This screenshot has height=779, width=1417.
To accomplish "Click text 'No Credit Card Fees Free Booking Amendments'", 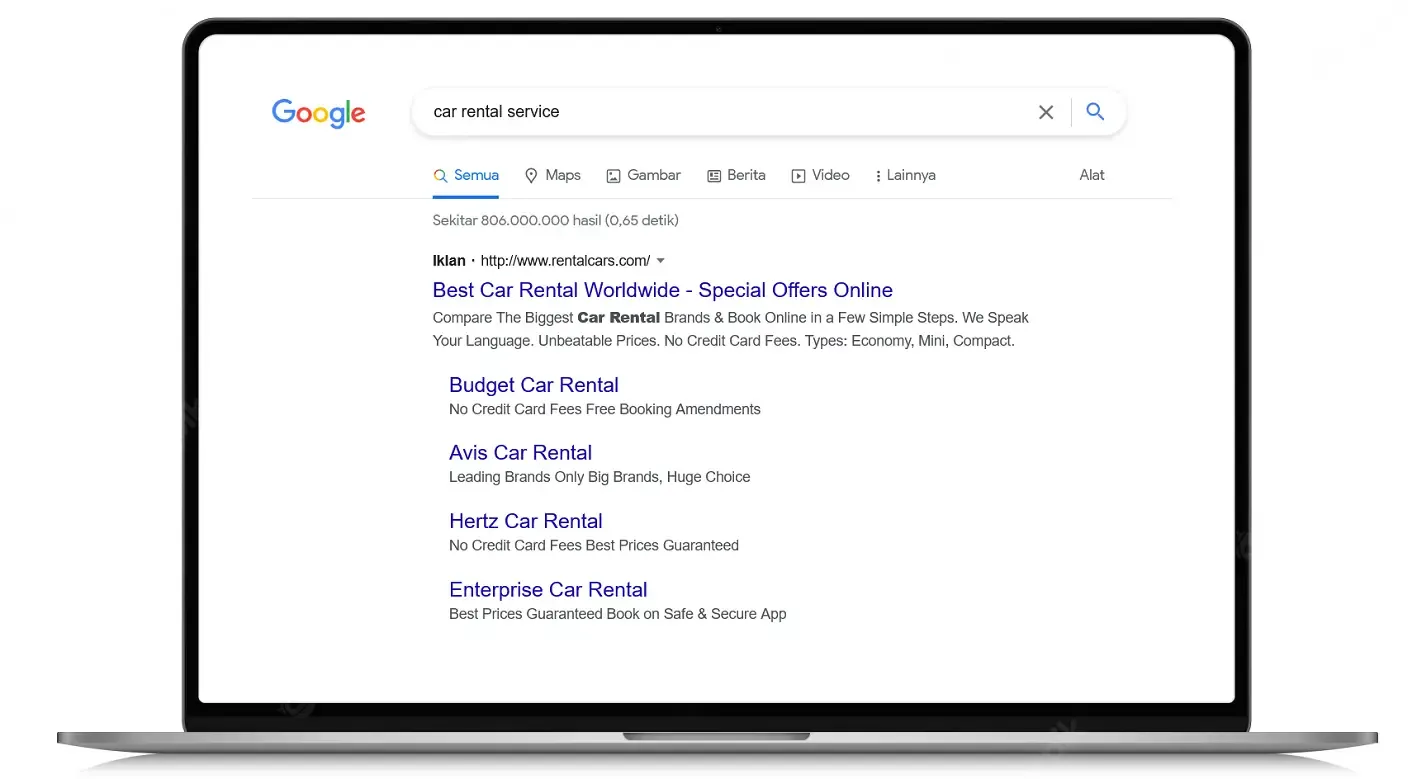I will coord(605,409).
